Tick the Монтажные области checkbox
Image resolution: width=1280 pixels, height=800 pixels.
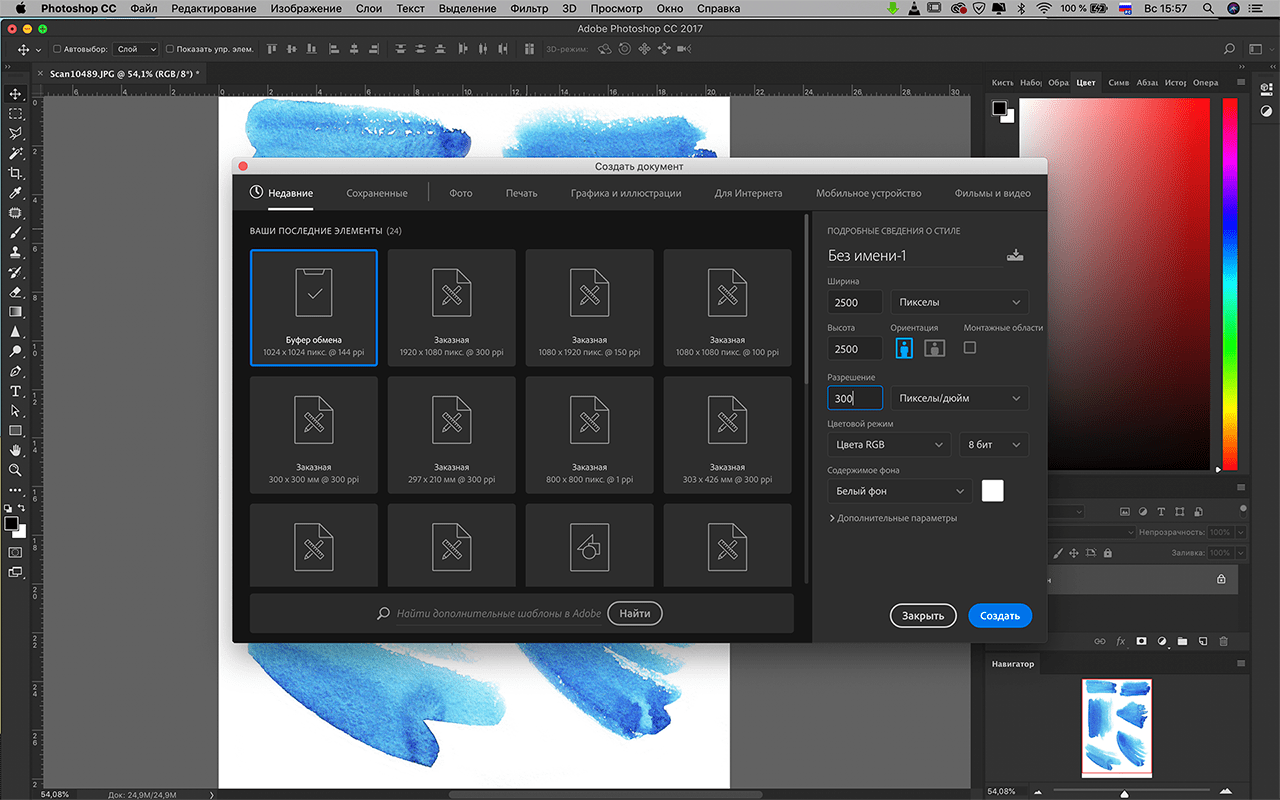coord(969,348)
